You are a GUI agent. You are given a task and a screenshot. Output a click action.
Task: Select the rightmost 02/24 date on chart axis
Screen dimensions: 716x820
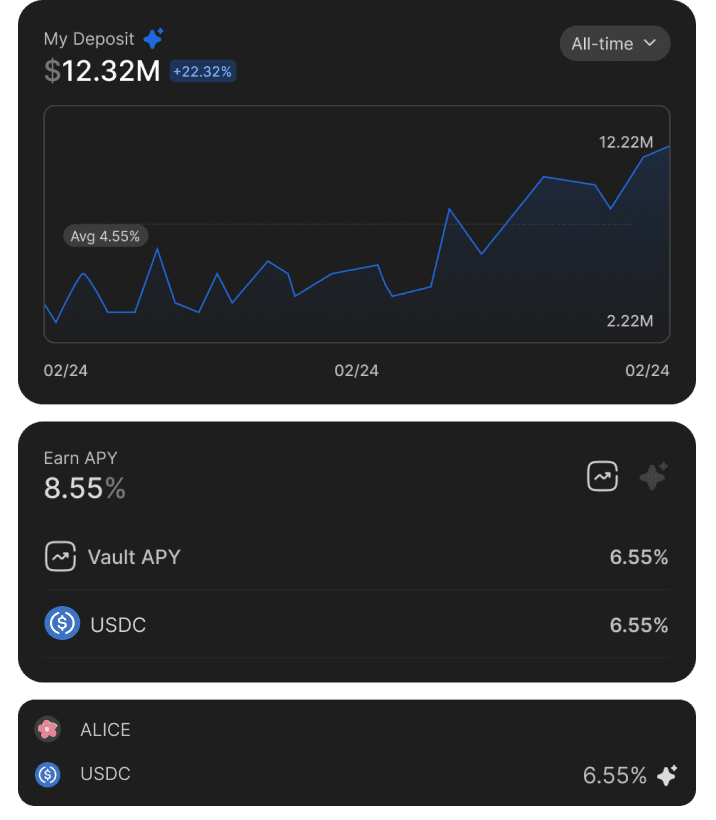coord(647,370)
